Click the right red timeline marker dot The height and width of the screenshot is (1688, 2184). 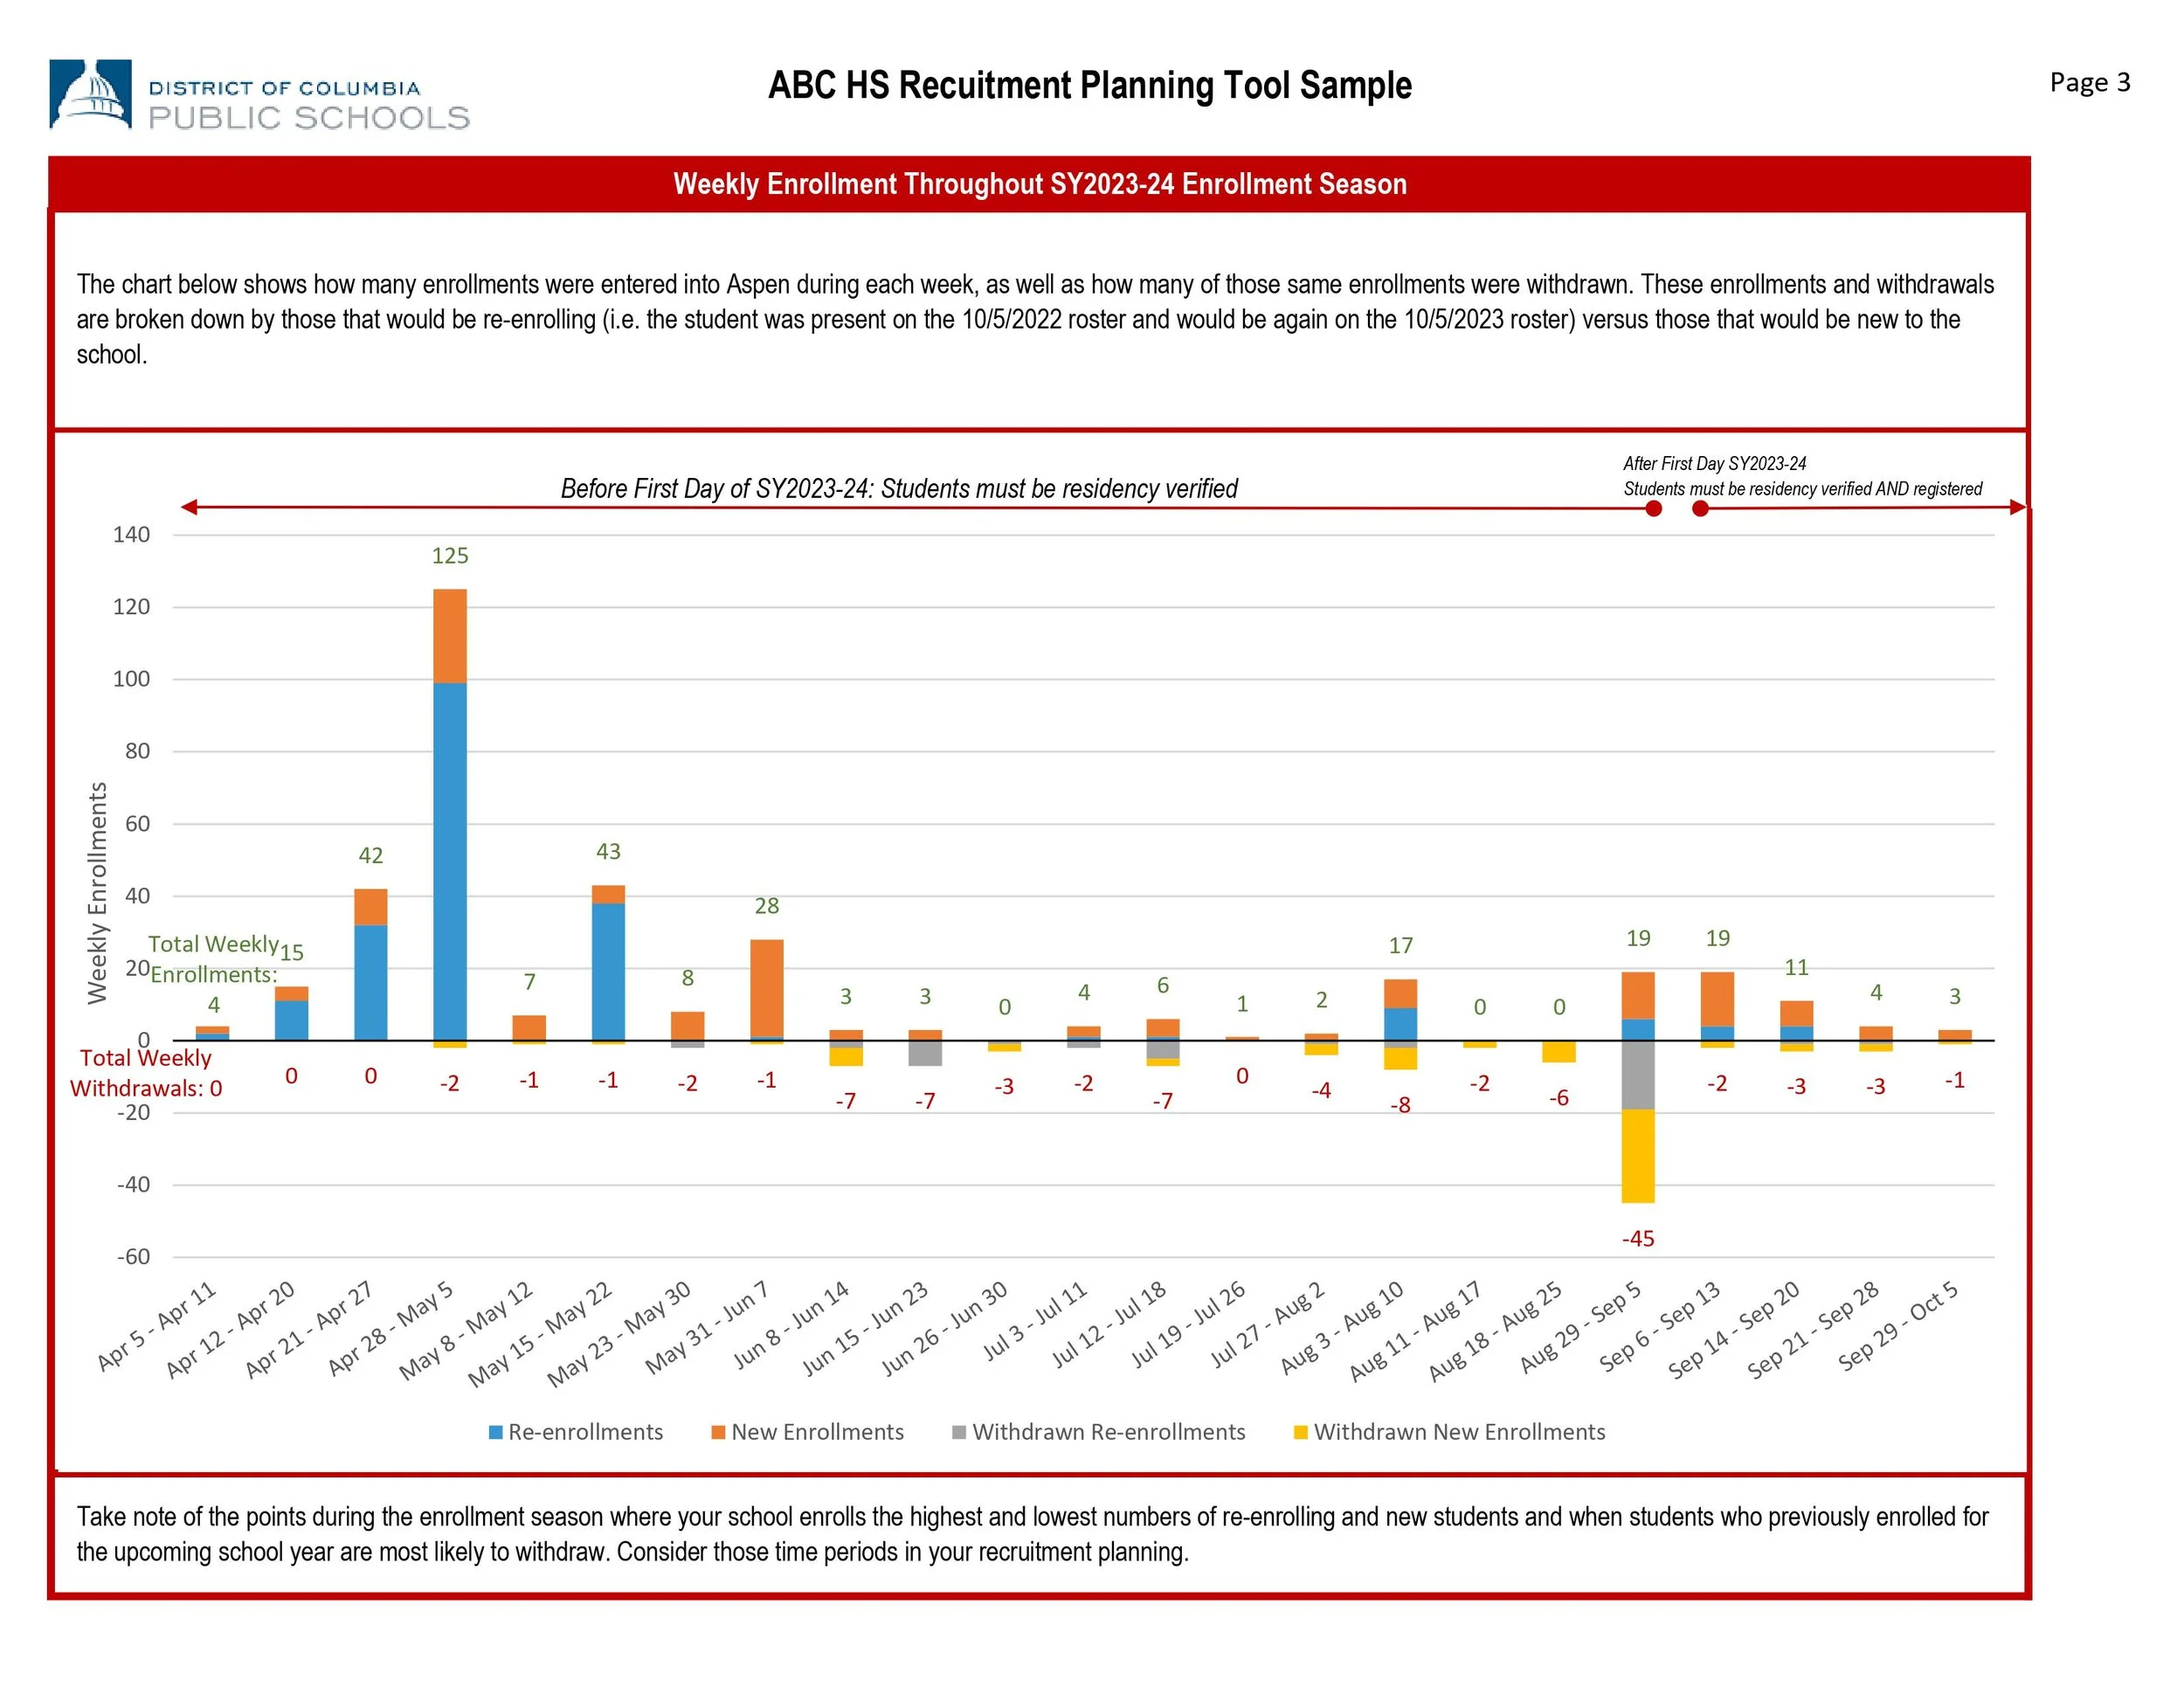[1699, 509]
